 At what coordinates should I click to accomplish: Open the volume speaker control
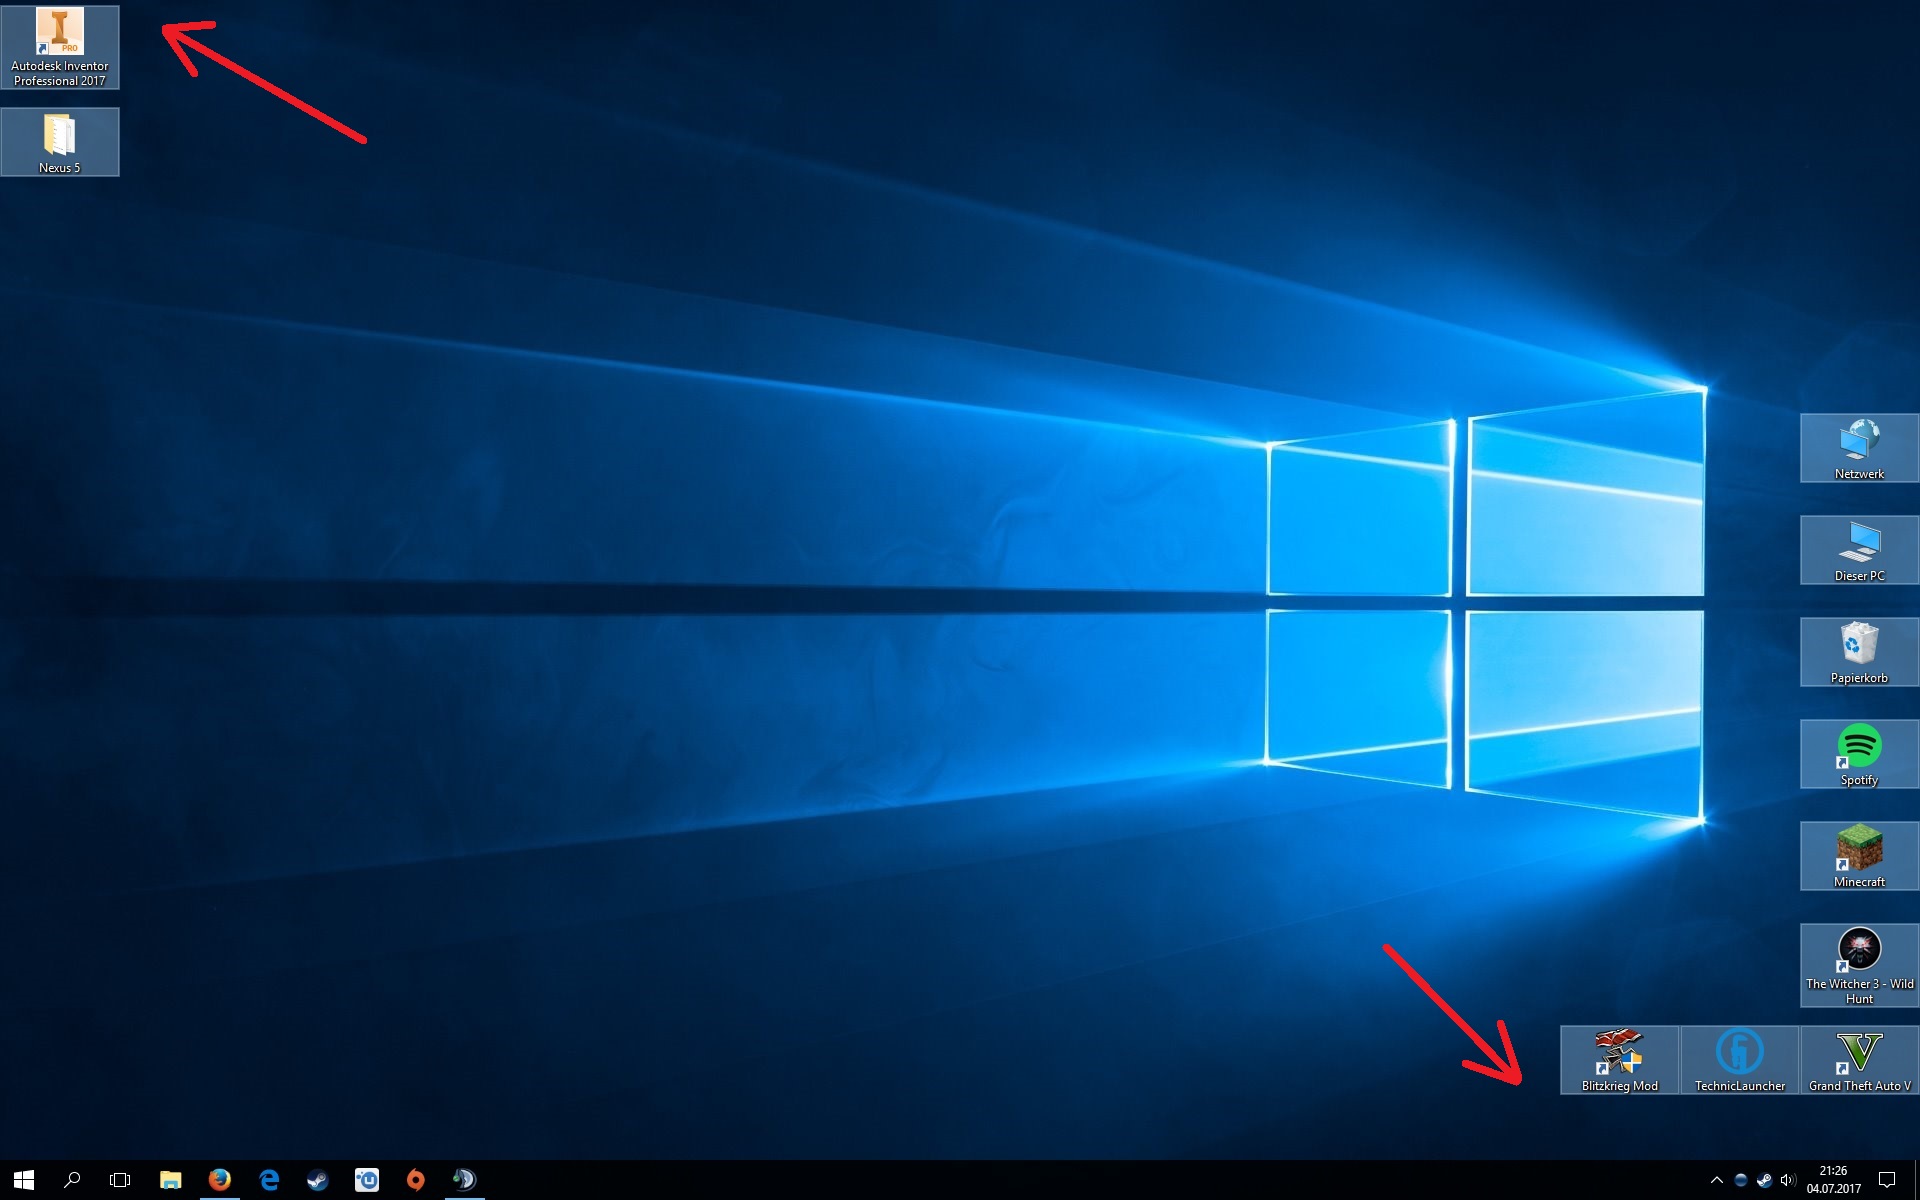point(1788,1180)
